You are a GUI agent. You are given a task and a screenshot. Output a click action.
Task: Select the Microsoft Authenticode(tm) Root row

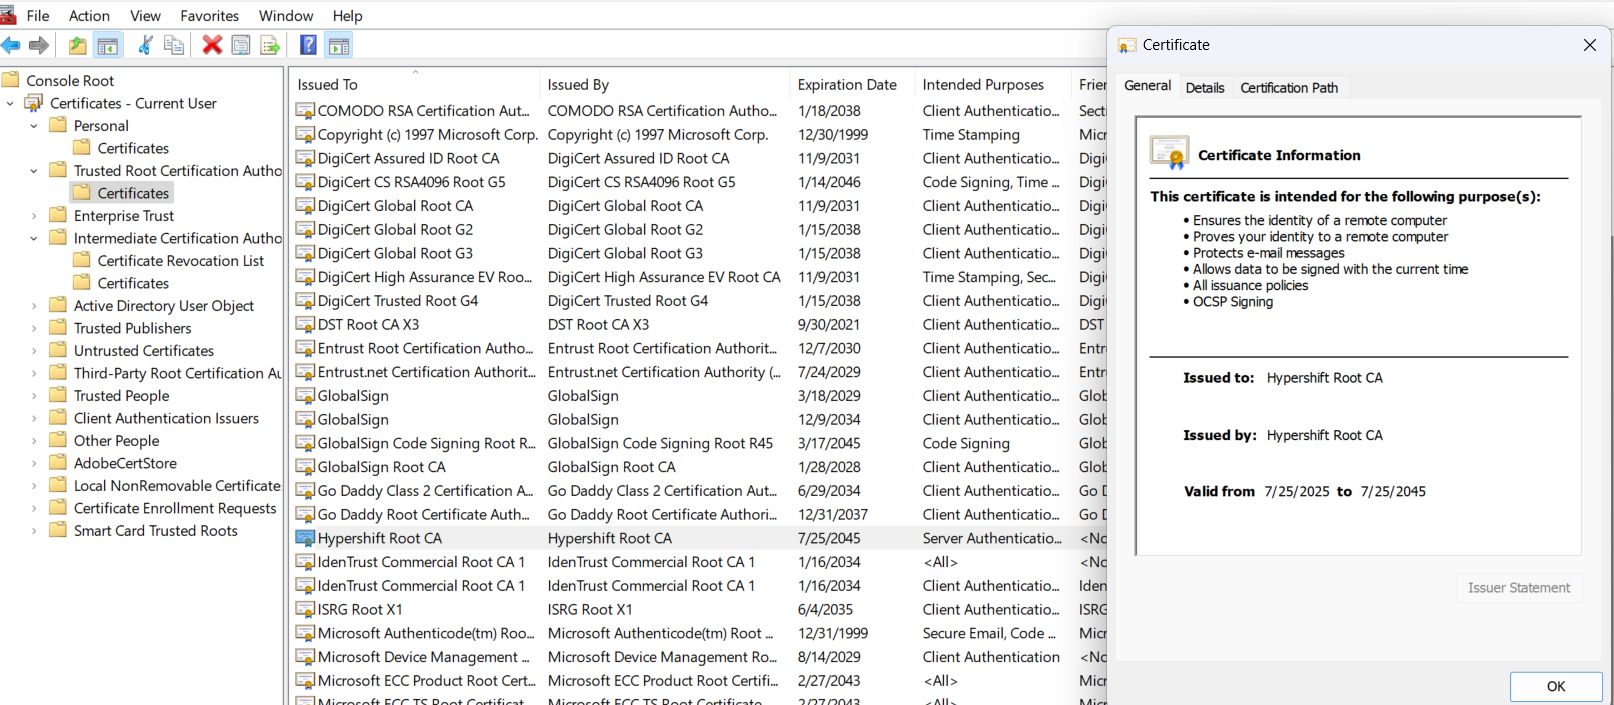click(x=700, y=633)
